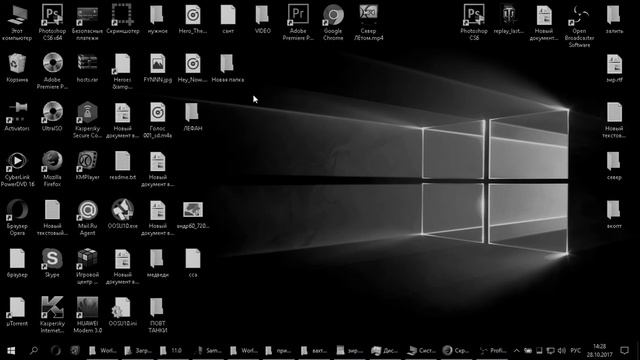Select the cca file icon
This screenshot has width=640, height=360.
[x=193, y=263]
